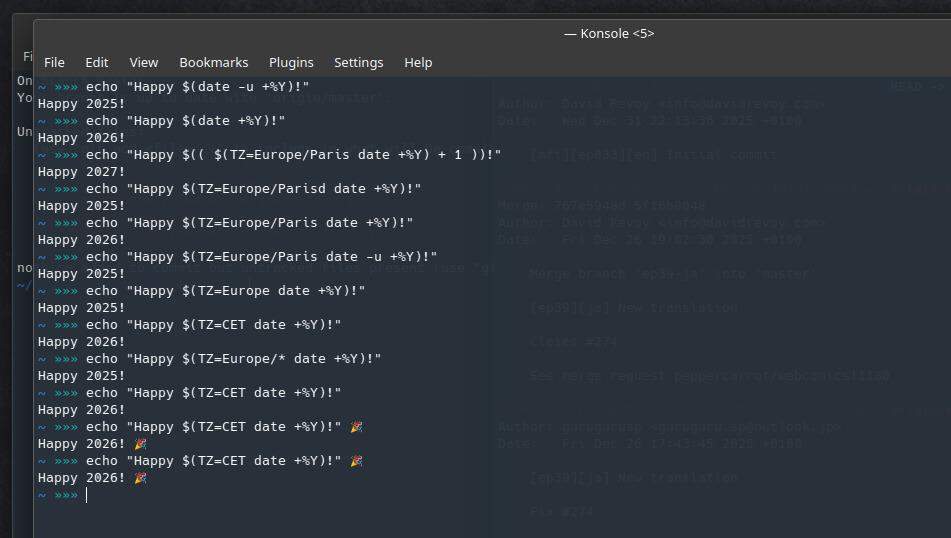Open the View menu
The height and width of the screenshot is (538, 951).
(x=144, y=62)
